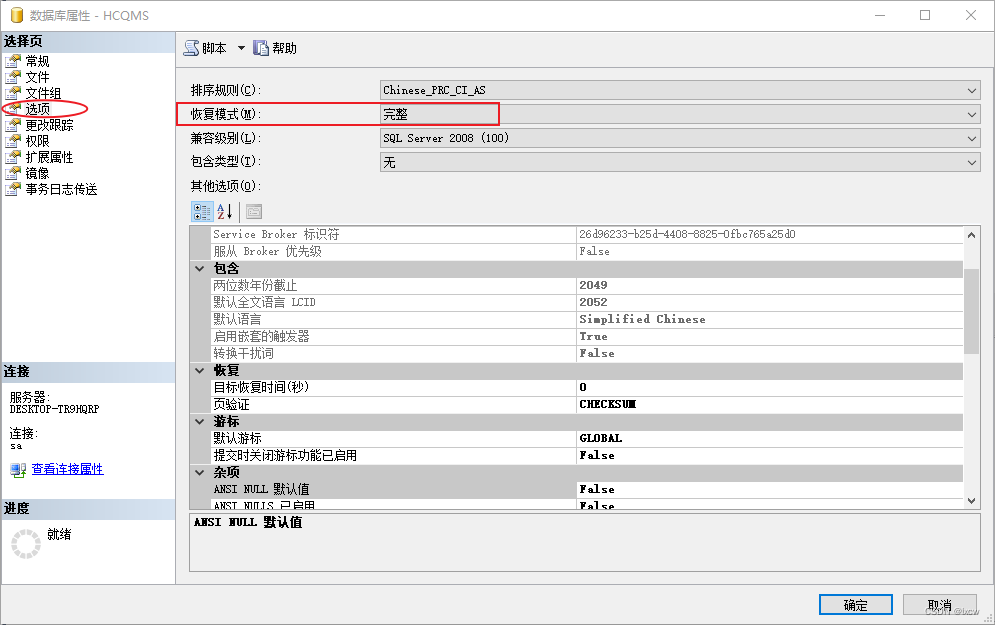Click the 镜像 page icon
The width and height of the screenshot is (995, 625).
(13, 173)
